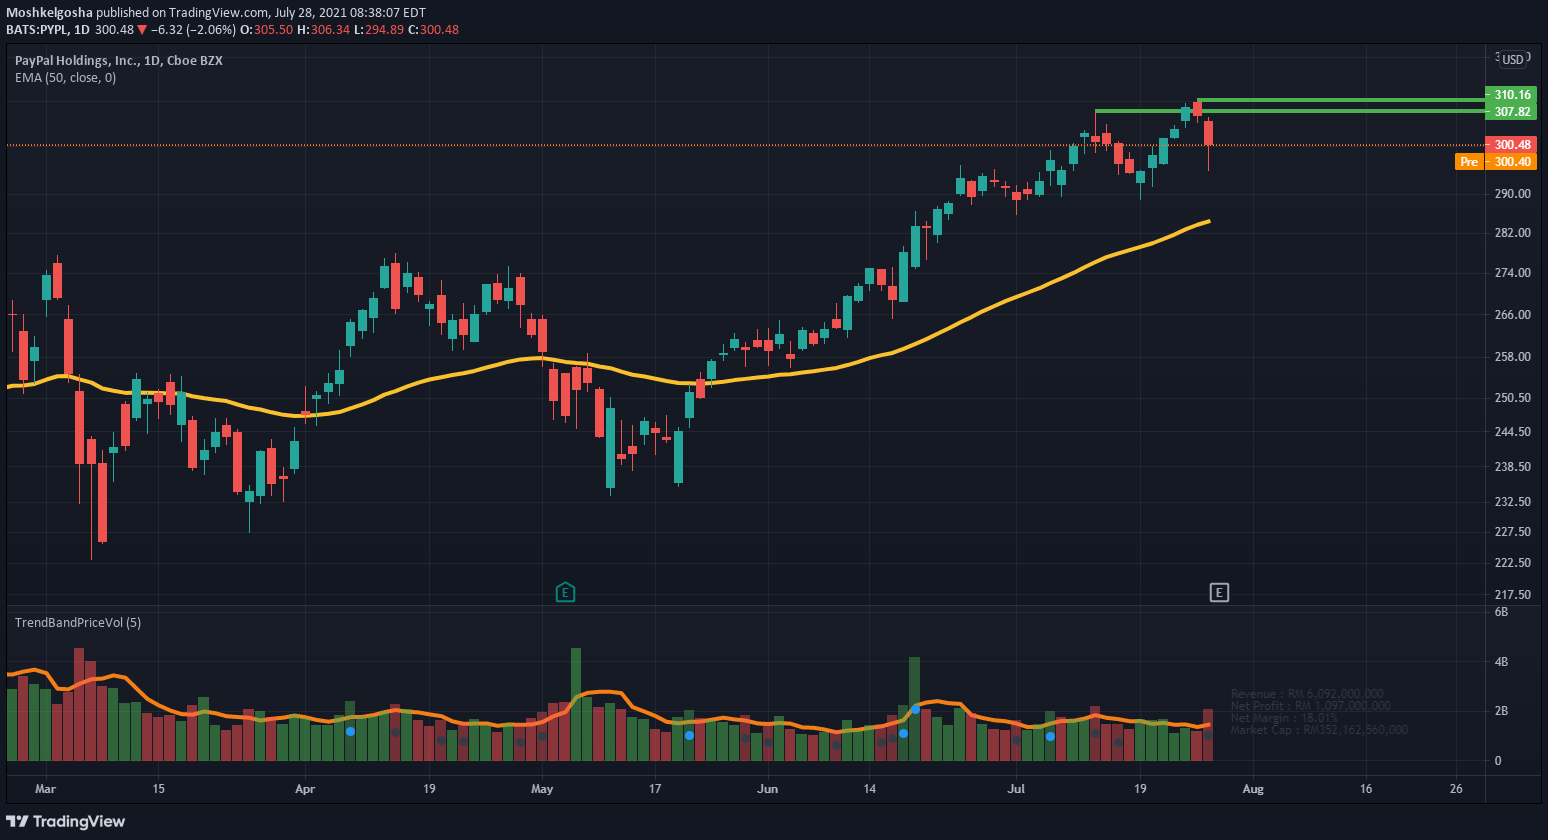Click the 222.50 price axis label
1548x840 pixels.
[x=1512, y=563]
